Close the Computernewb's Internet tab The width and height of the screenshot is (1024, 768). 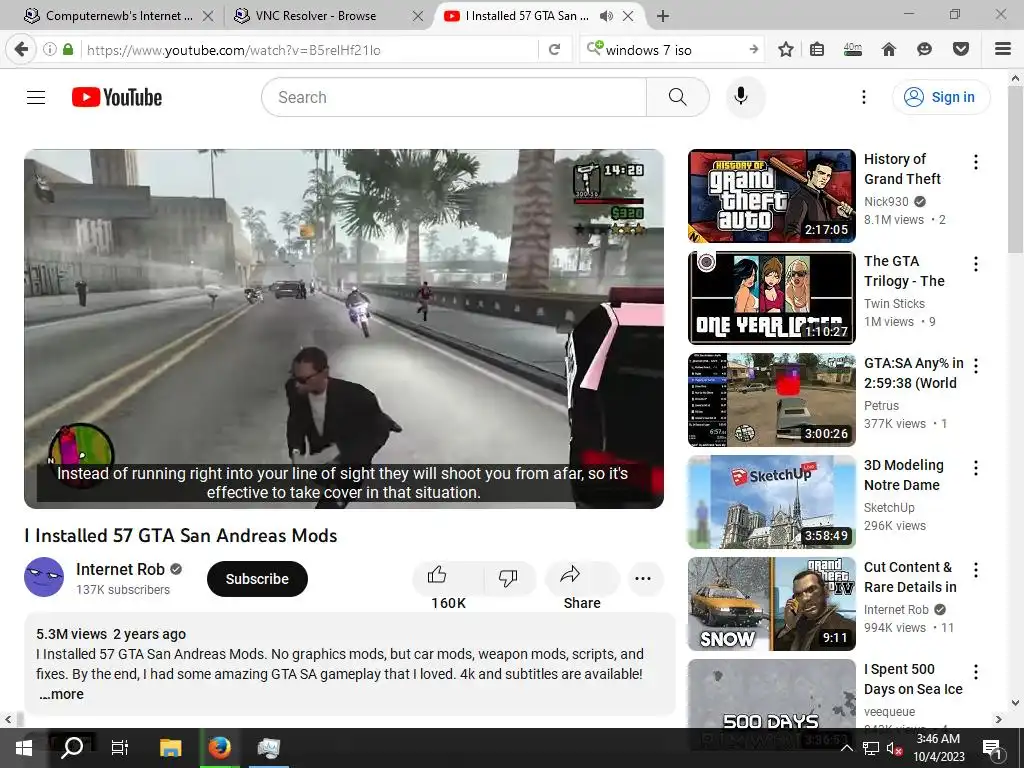(x=208, y=16)
